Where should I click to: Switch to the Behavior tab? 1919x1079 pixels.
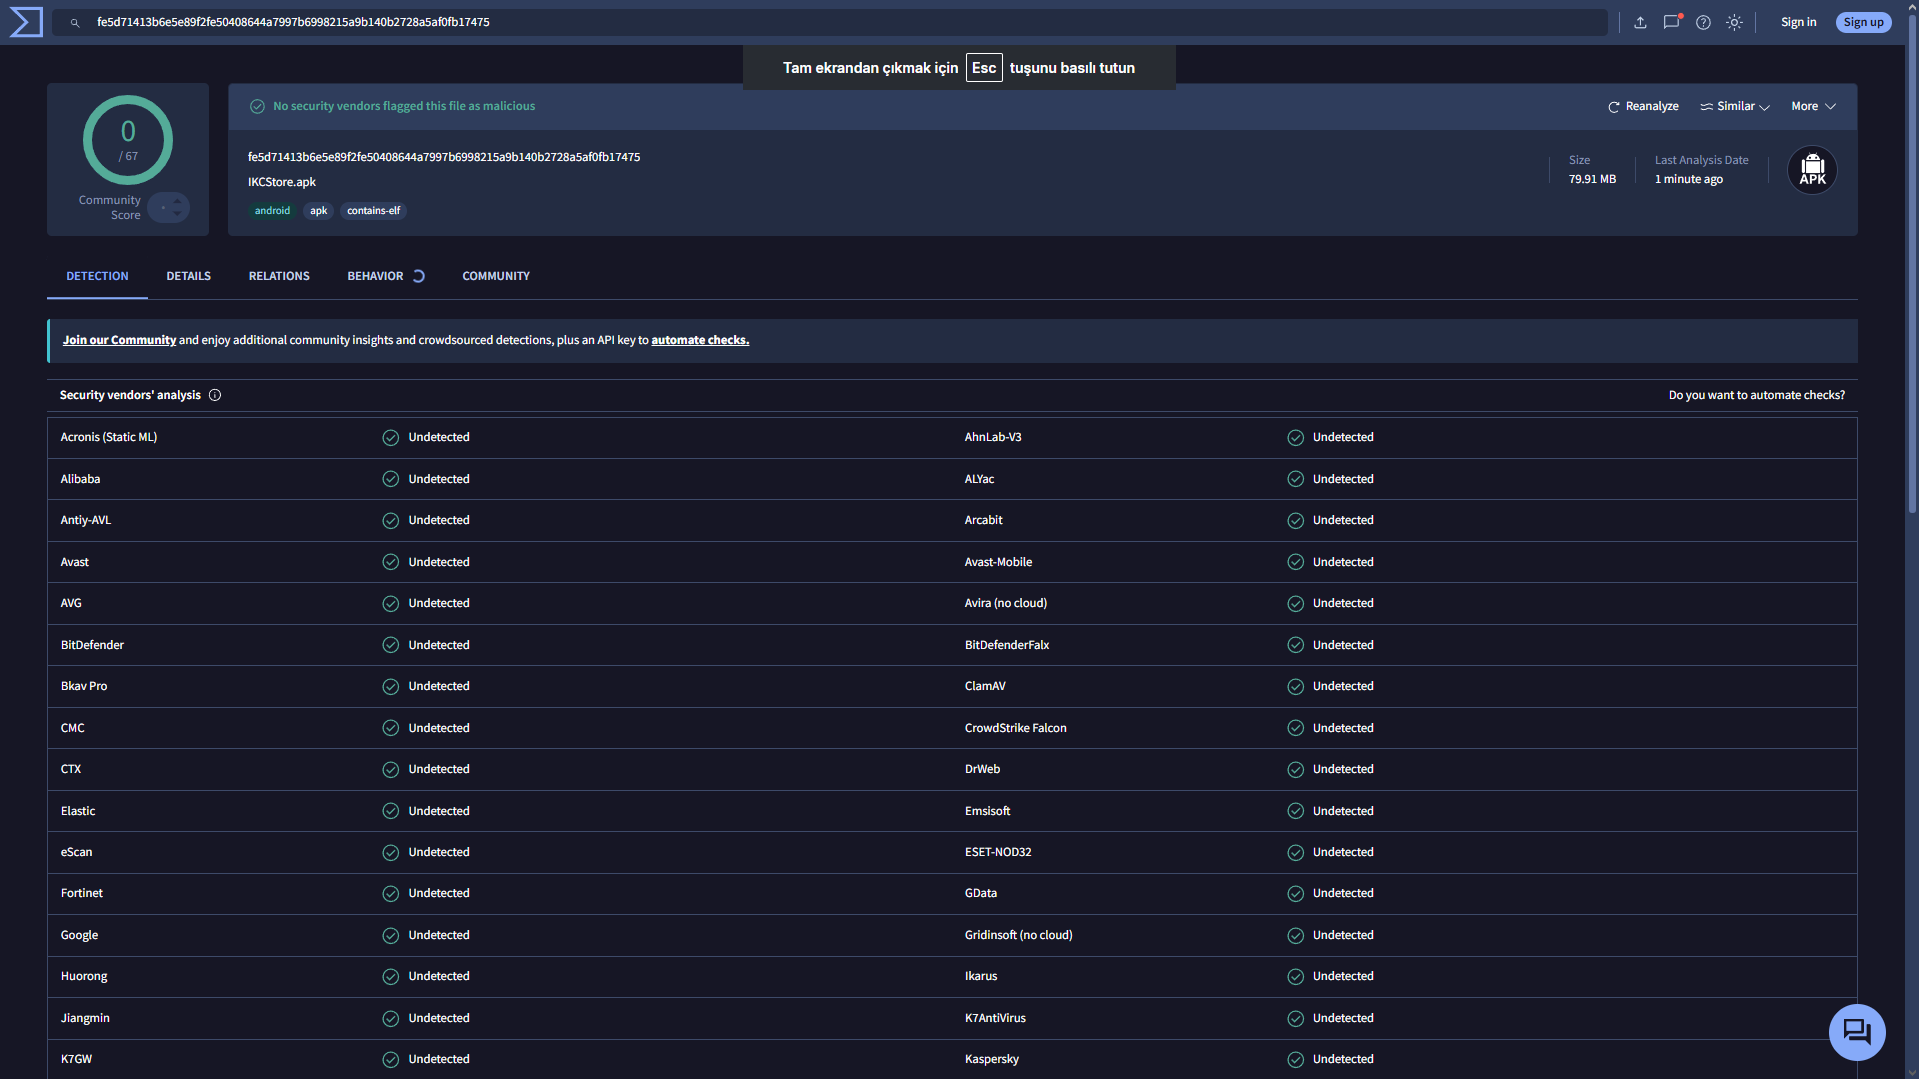point(375,276)
